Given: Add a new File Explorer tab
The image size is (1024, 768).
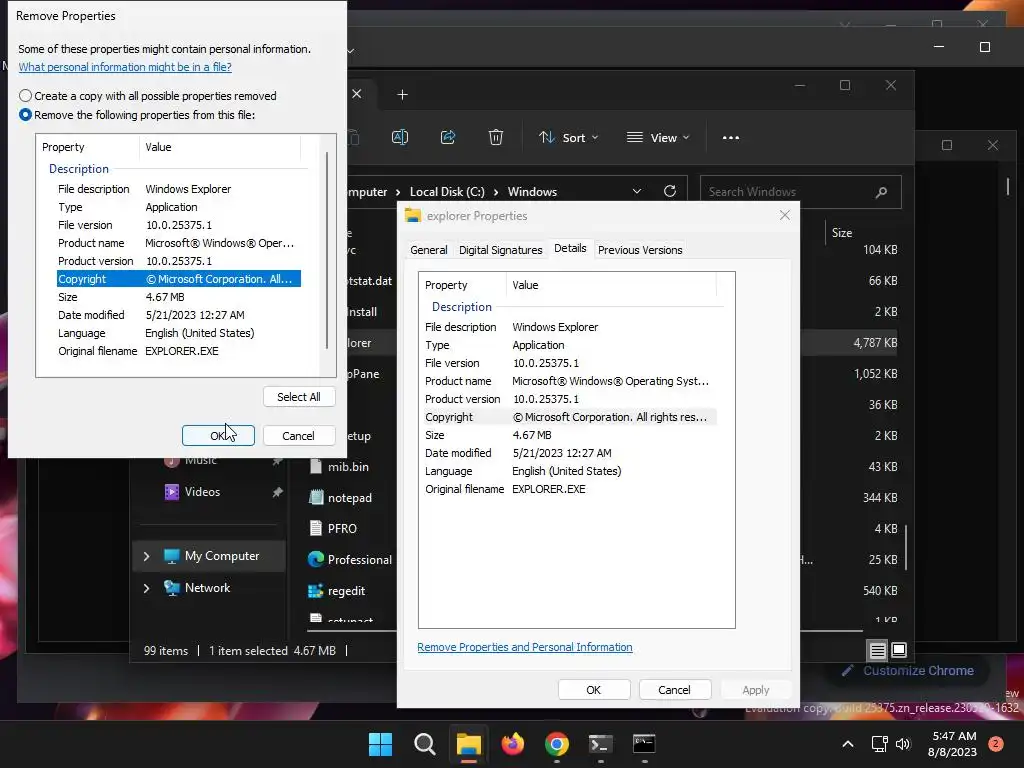Looking at the screenshot, I should (x=402, y=95).
